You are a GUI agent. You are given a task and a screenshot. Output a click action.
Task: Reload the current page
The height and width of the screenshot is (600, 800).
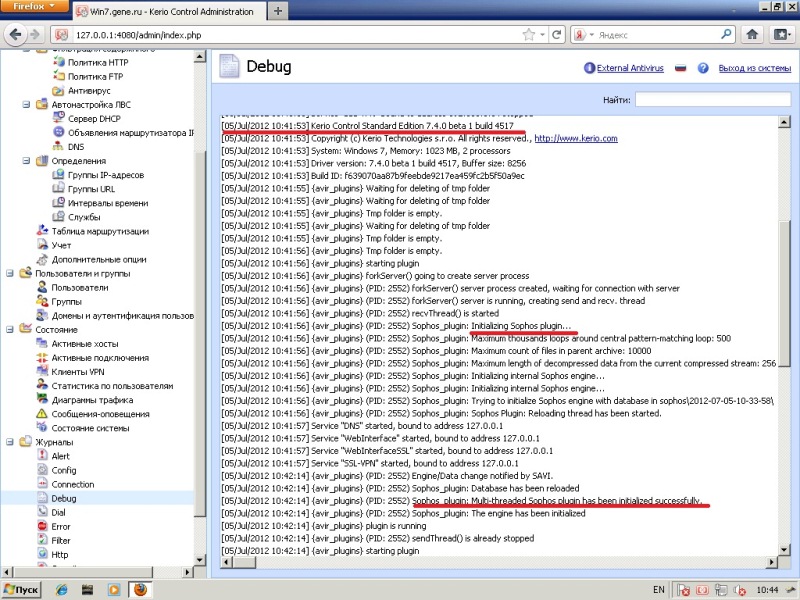pyautogui.click(x=557, y=35)
